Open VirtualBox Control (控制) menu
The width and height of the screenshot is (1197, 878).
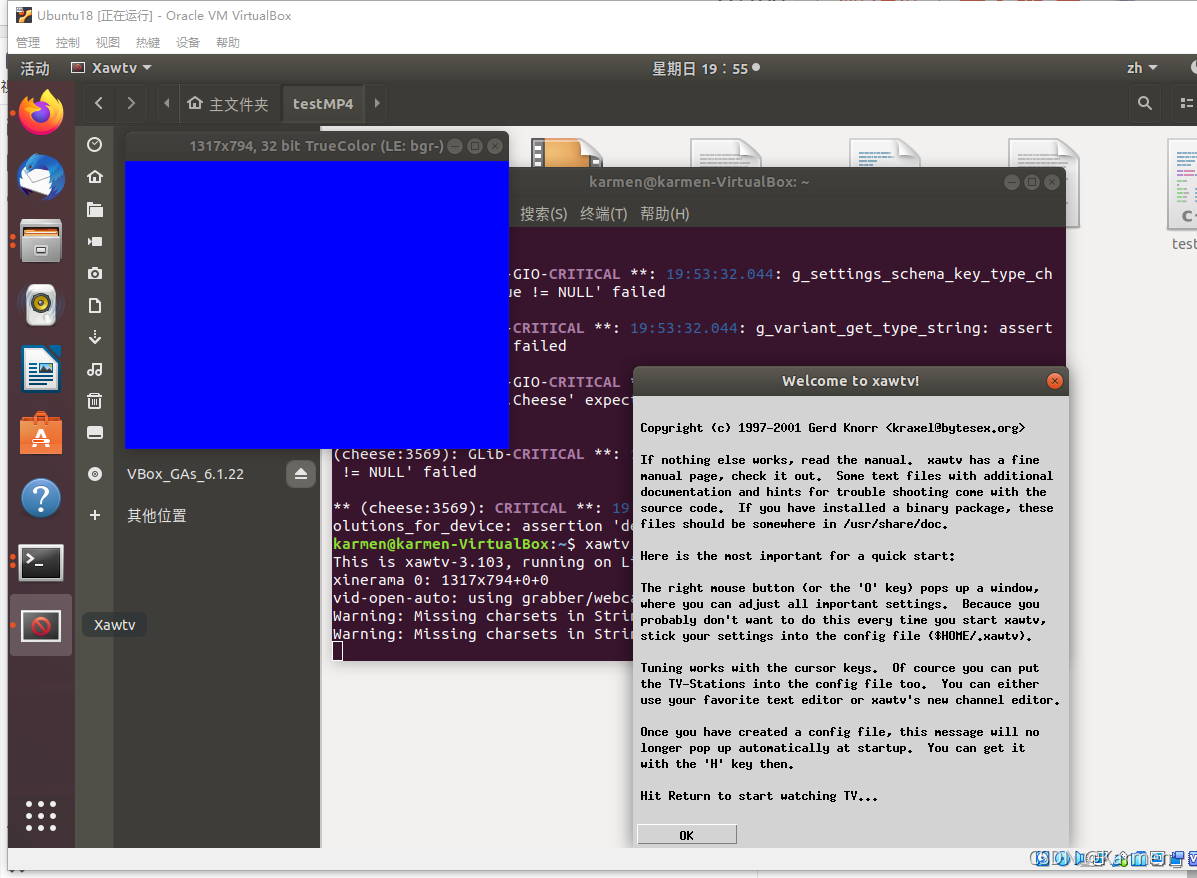coord(68,43)
